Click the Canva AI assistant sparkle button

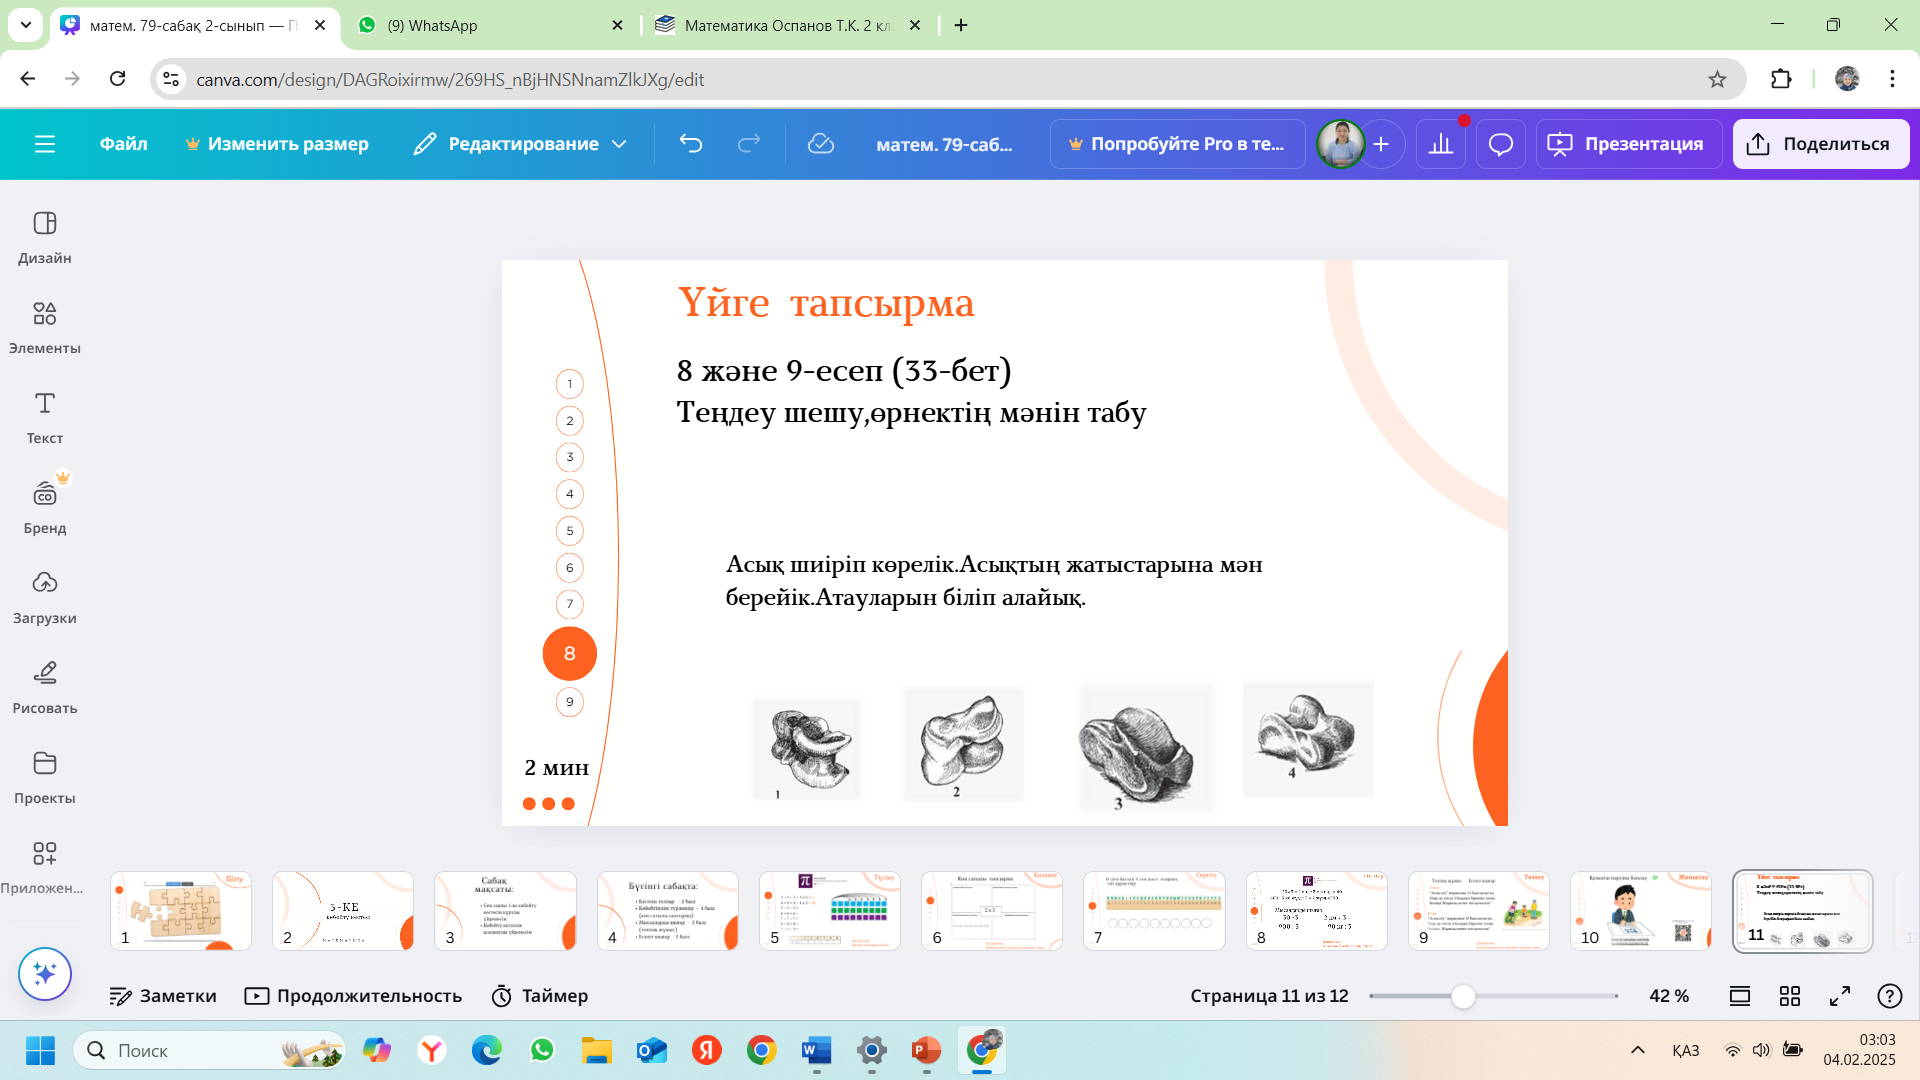point(44,973)
